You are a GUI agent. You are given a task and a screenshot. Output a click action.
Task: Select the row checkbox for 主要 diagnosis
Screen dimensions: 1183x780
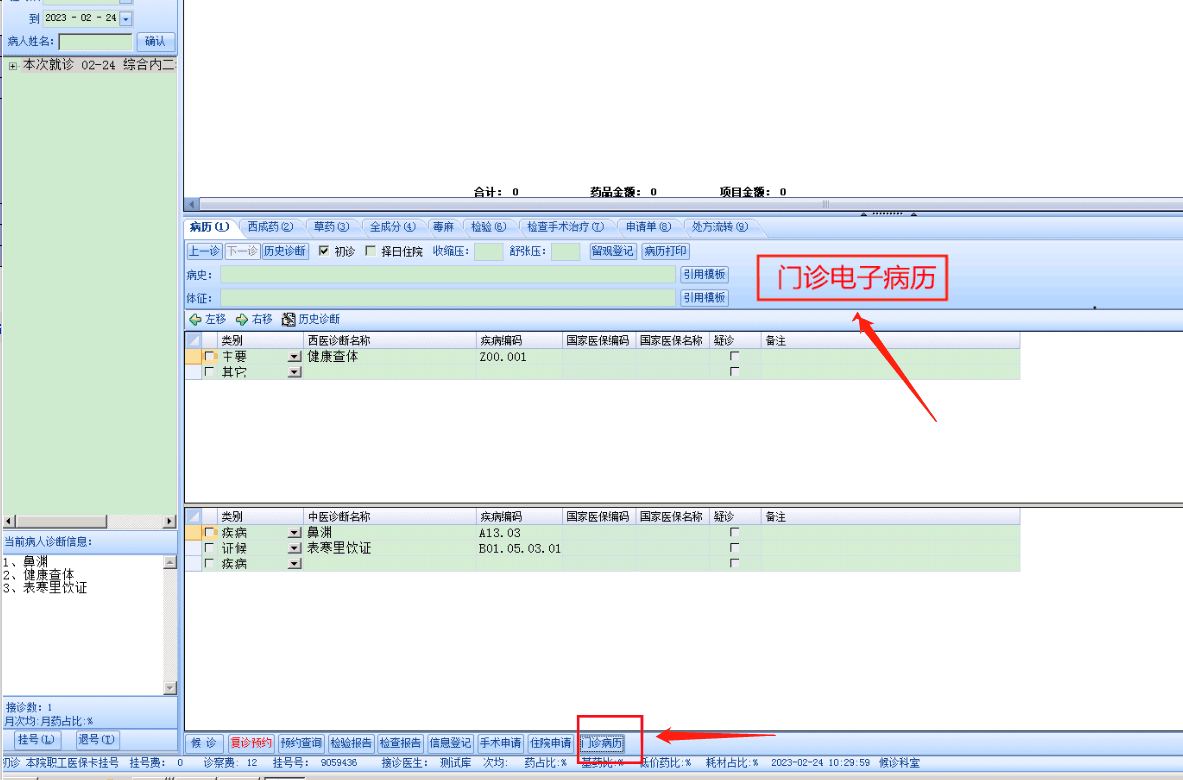(x=210, y=356)
